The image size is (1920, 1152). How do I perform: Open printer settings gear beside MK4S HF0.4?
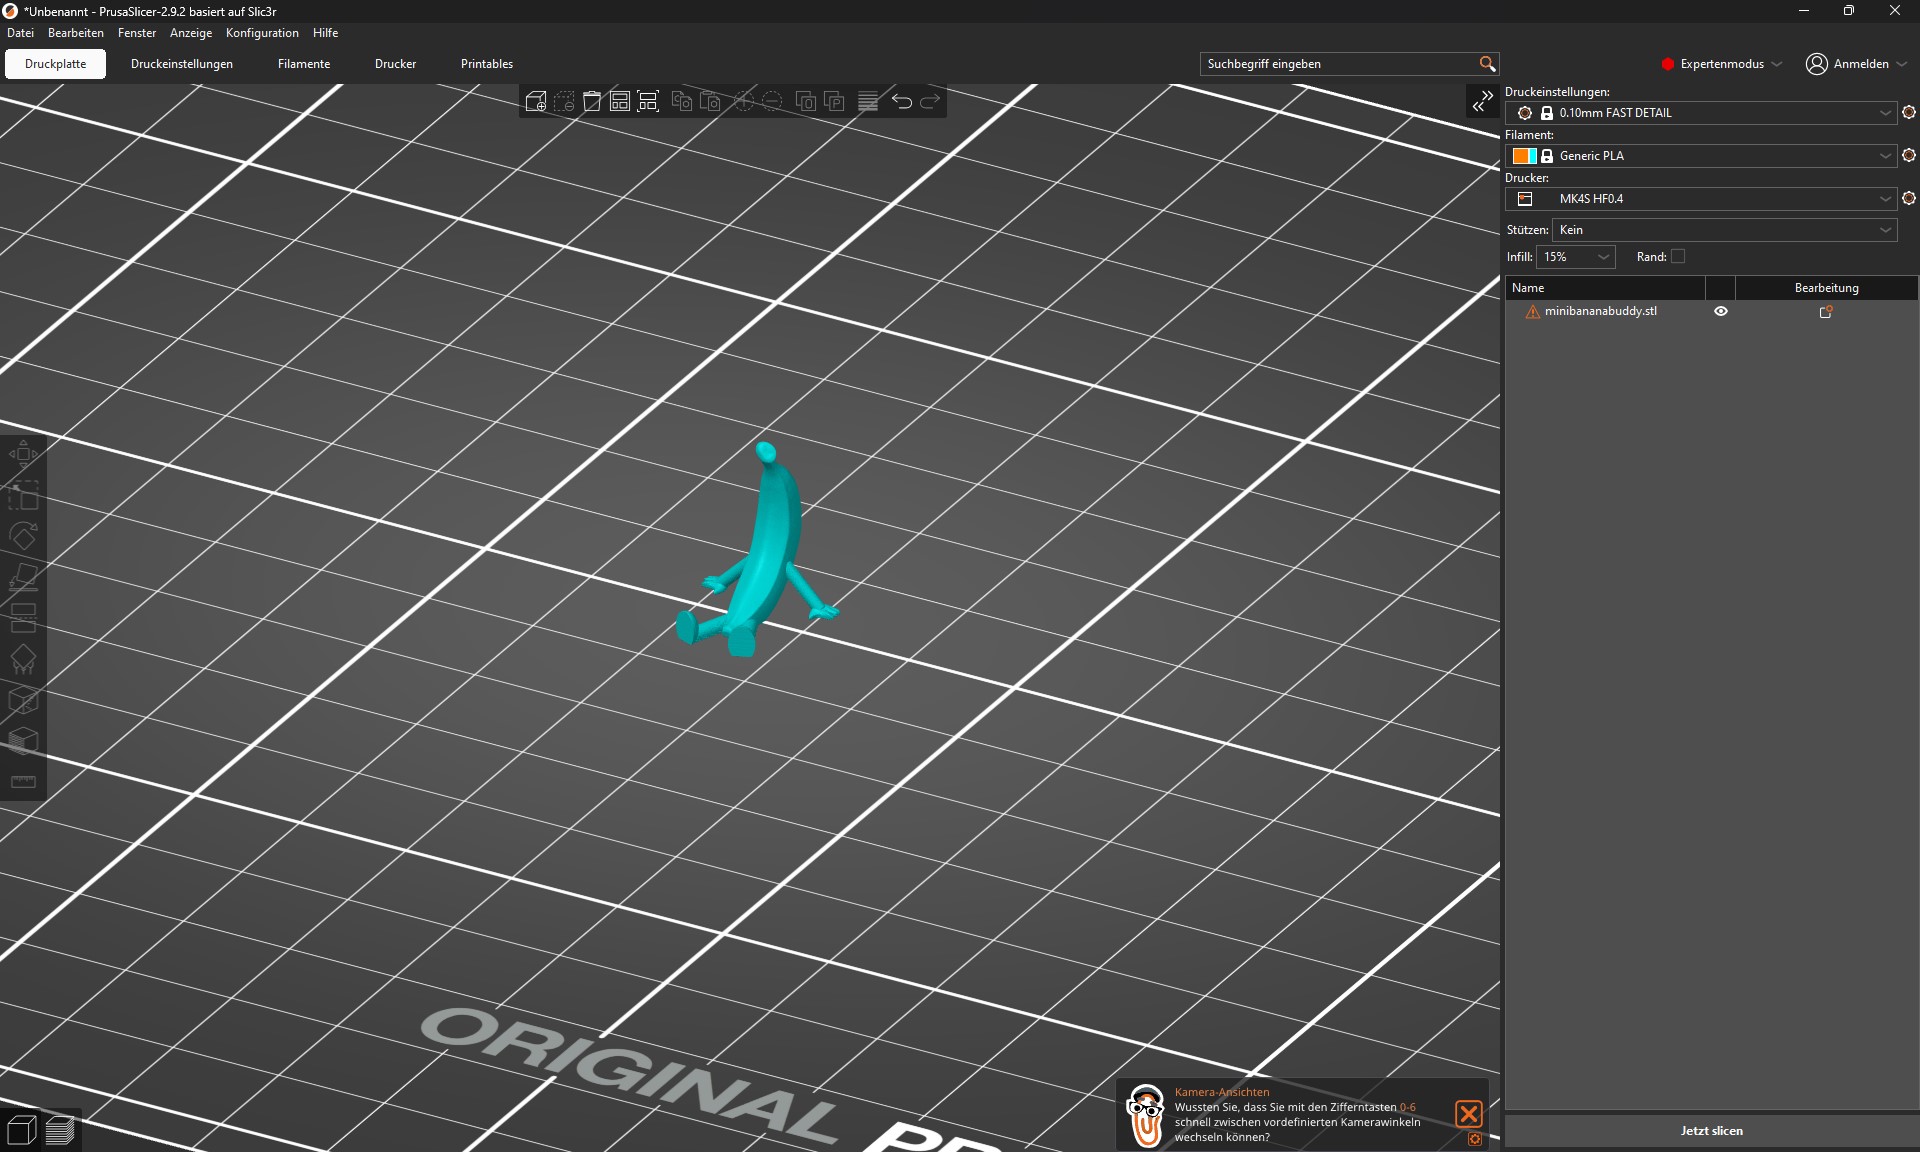coord(1909,199)
